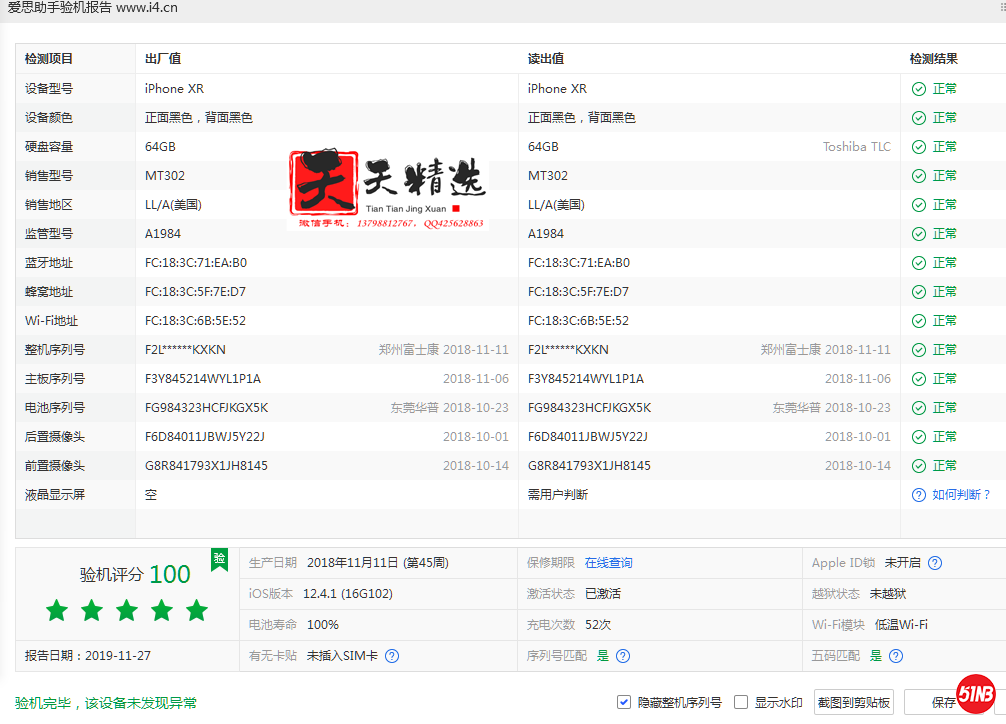Image resolution: width=1006 pixels, height=724 pixels.
Task: Click the 读出值 column header
Action: (x=545, y=59)
